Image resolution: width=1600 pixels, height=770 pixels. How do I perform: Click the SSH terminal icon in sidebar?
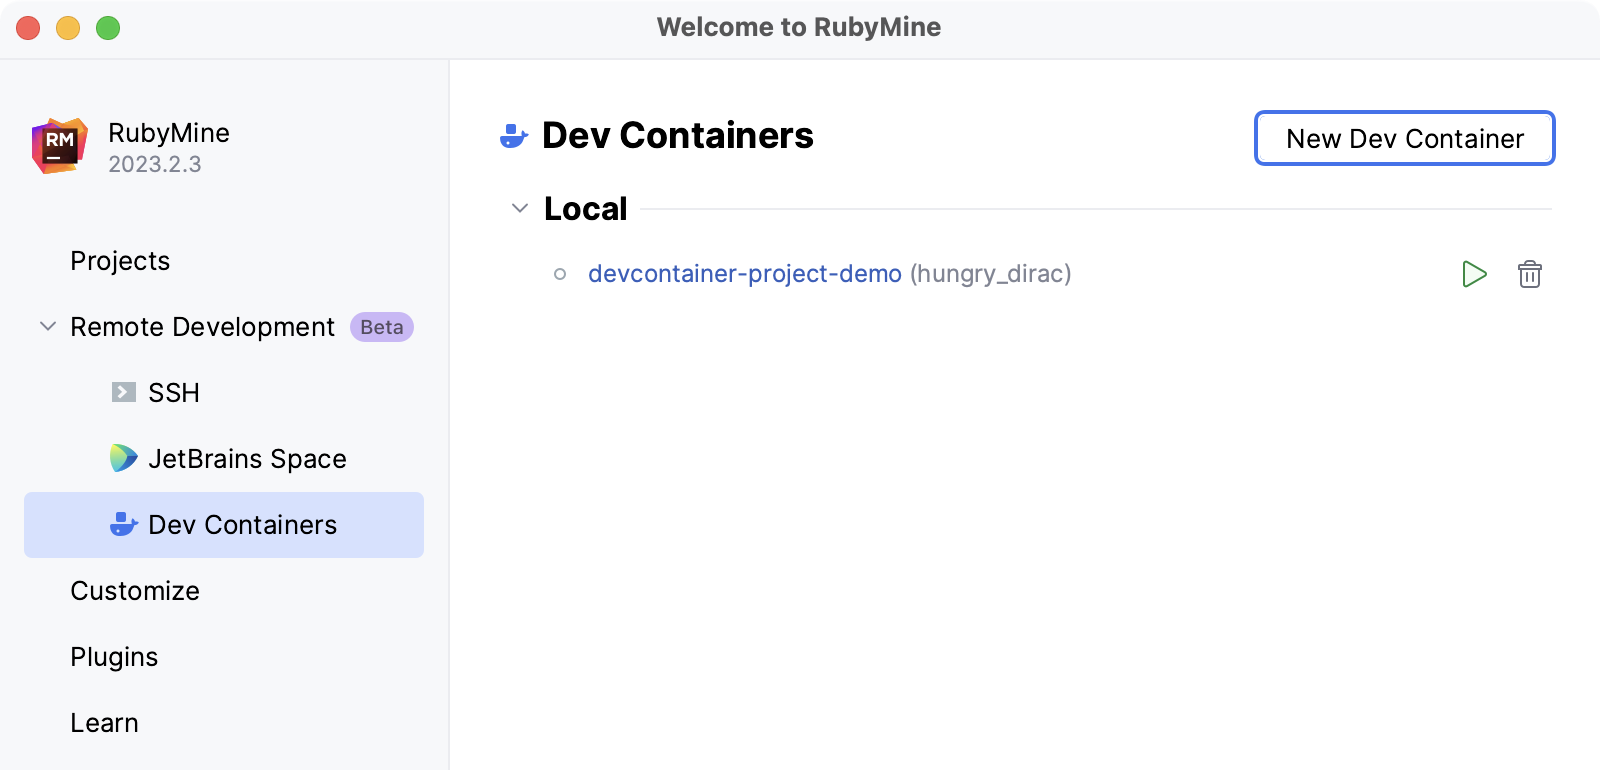[124, 392]
